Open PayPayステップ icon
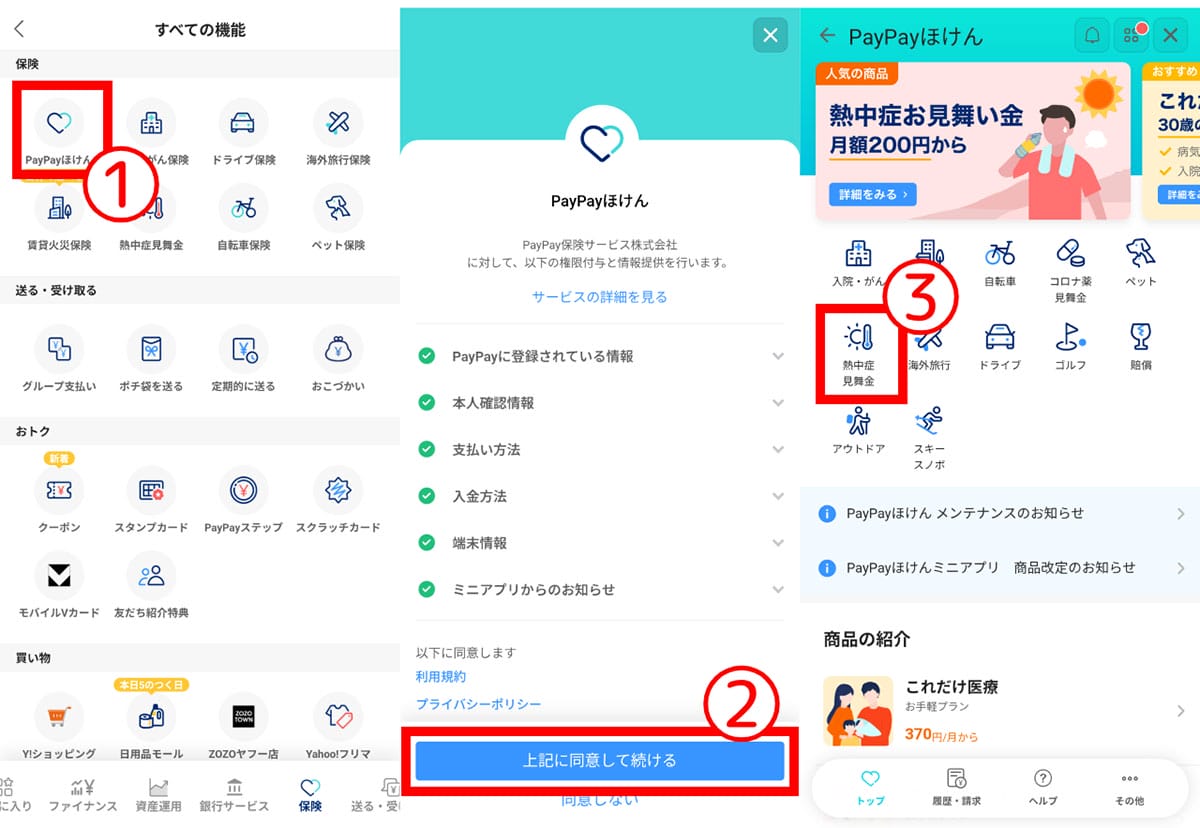Viewport: 1200px width, 828px height. 242,490
